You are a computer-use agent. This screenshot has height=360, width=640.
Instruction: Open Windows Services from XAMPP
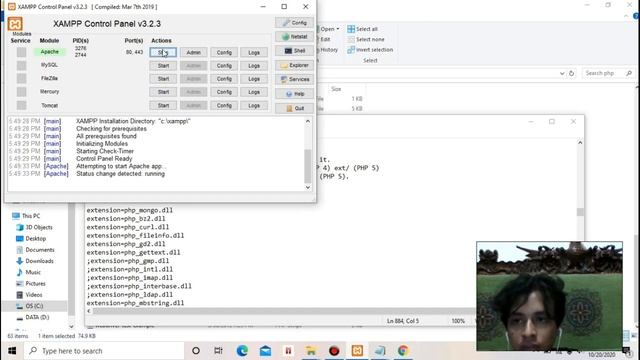click(294, 79)
